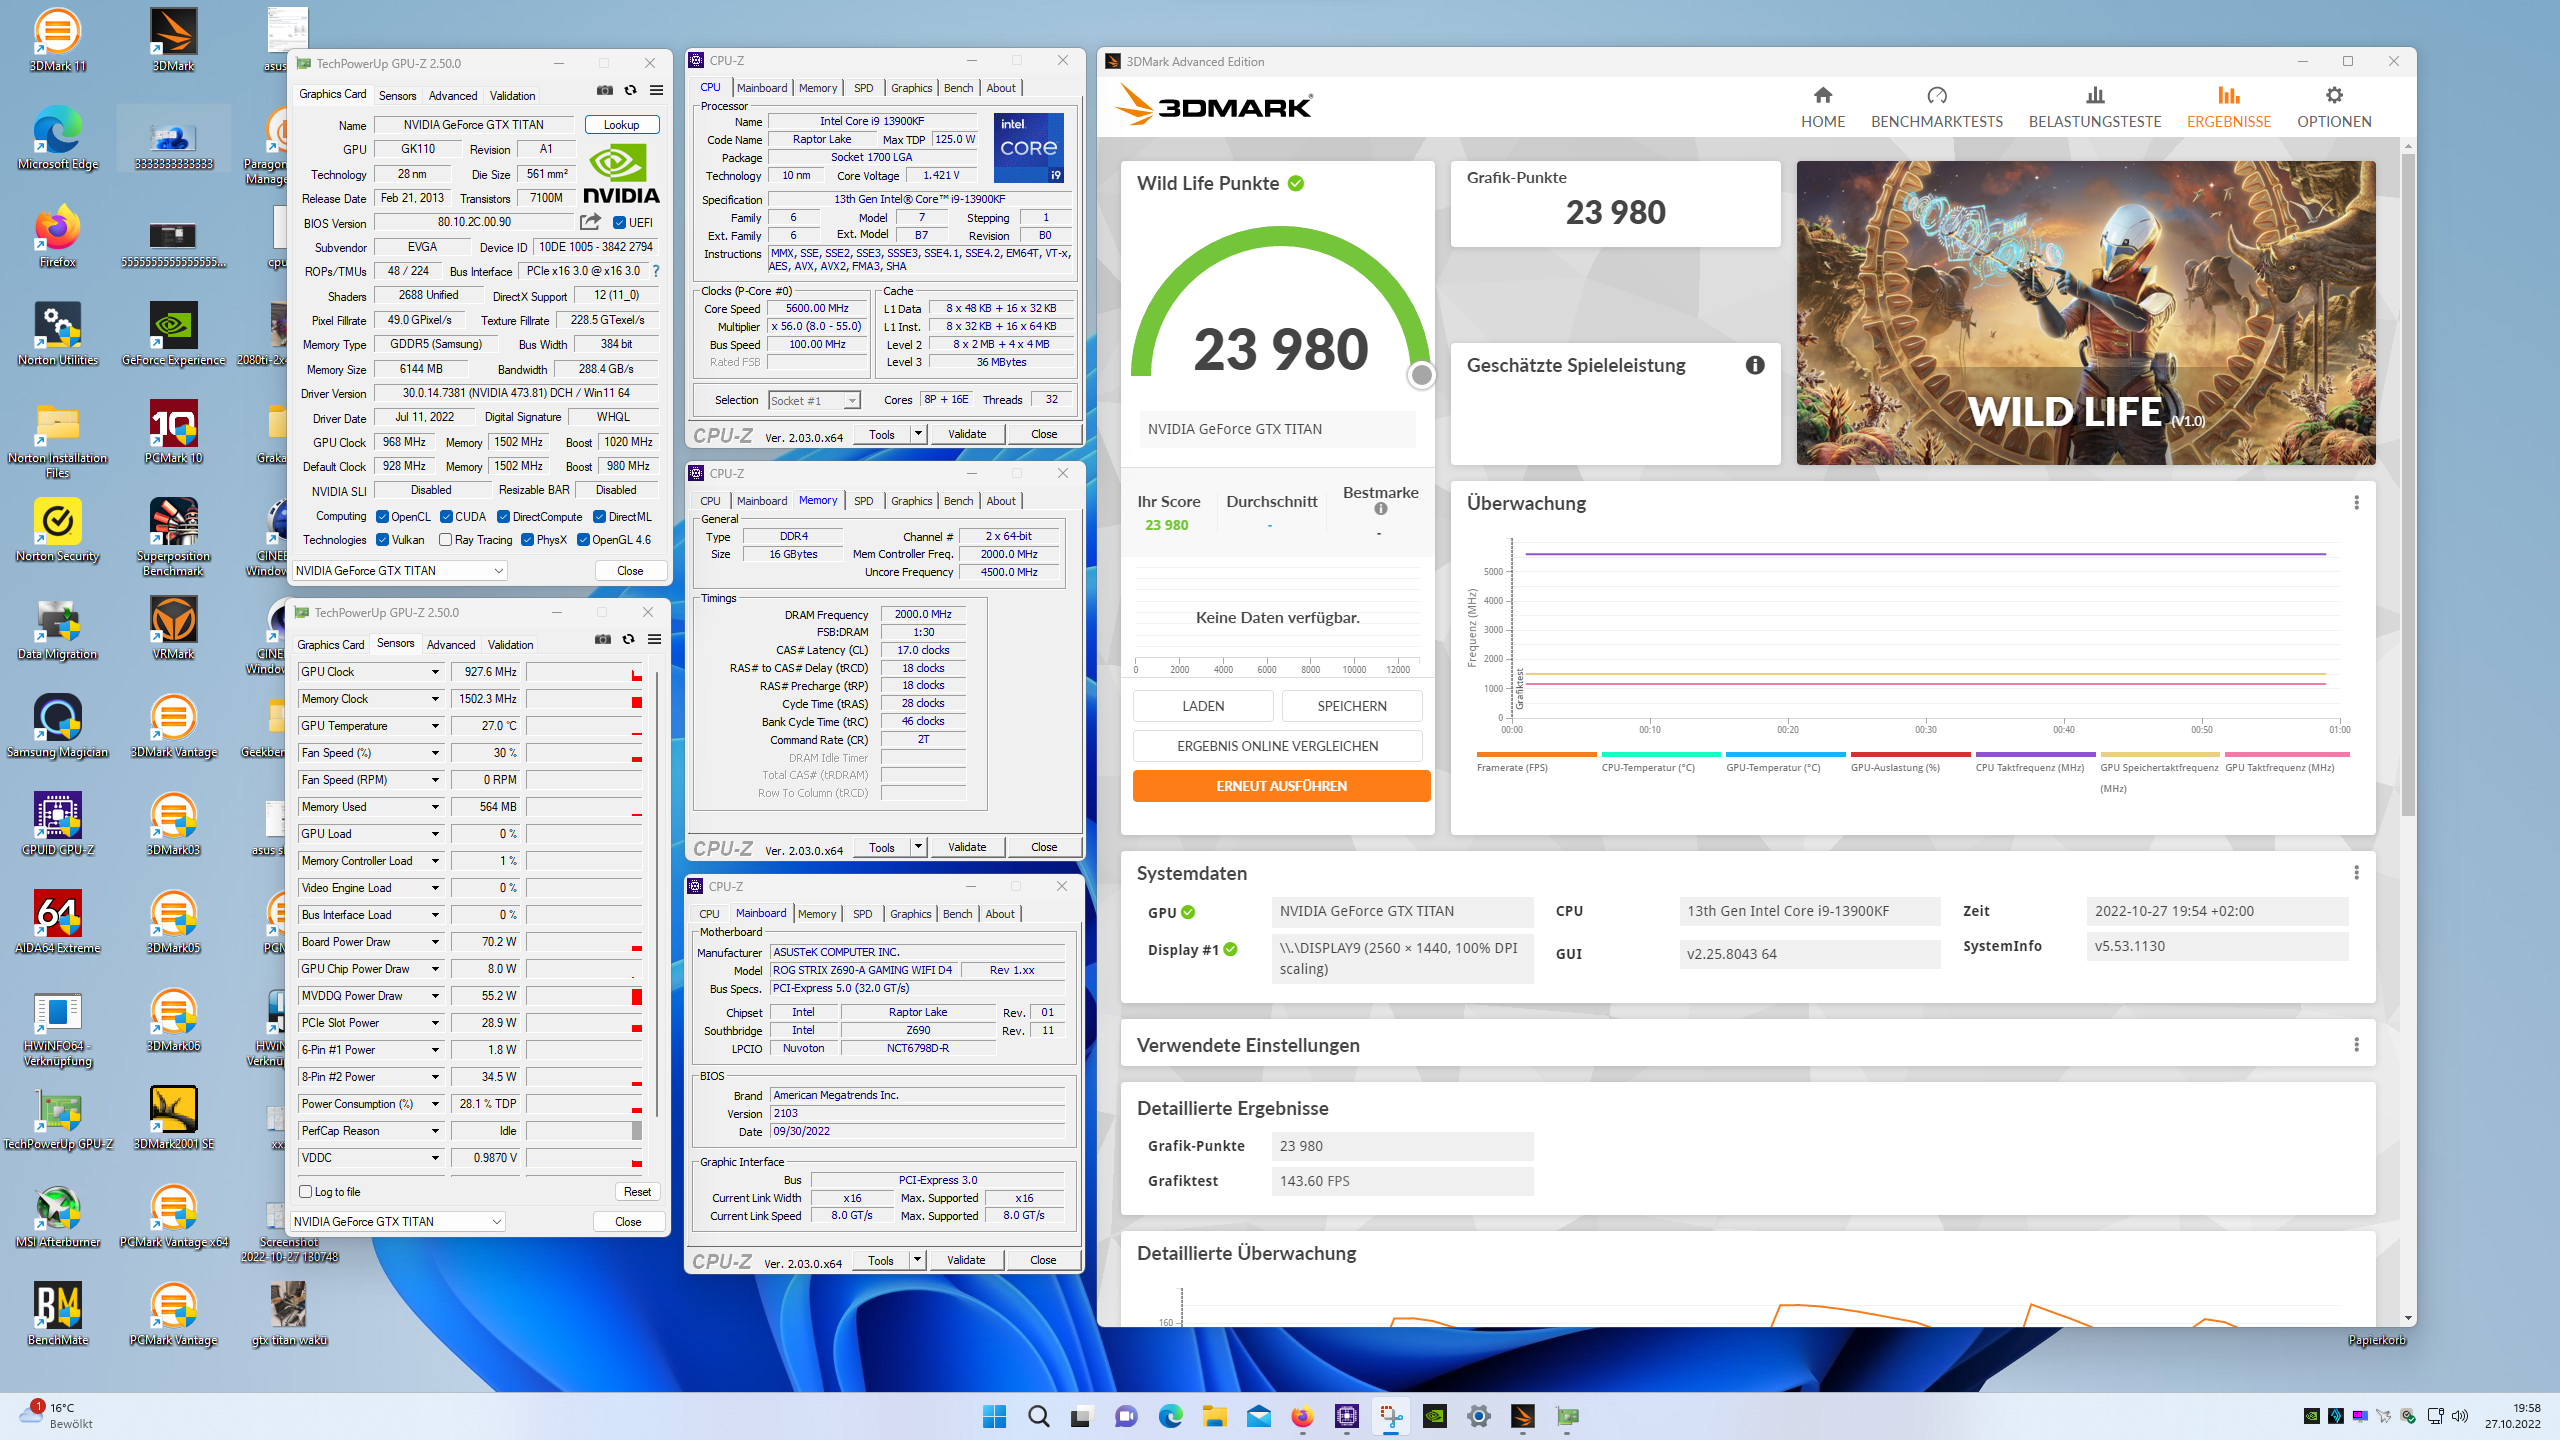Screen dimensions: 2560x1440
Task: Expand PerfCap Reason sensor dropdown arrow
Action: 435,1131
